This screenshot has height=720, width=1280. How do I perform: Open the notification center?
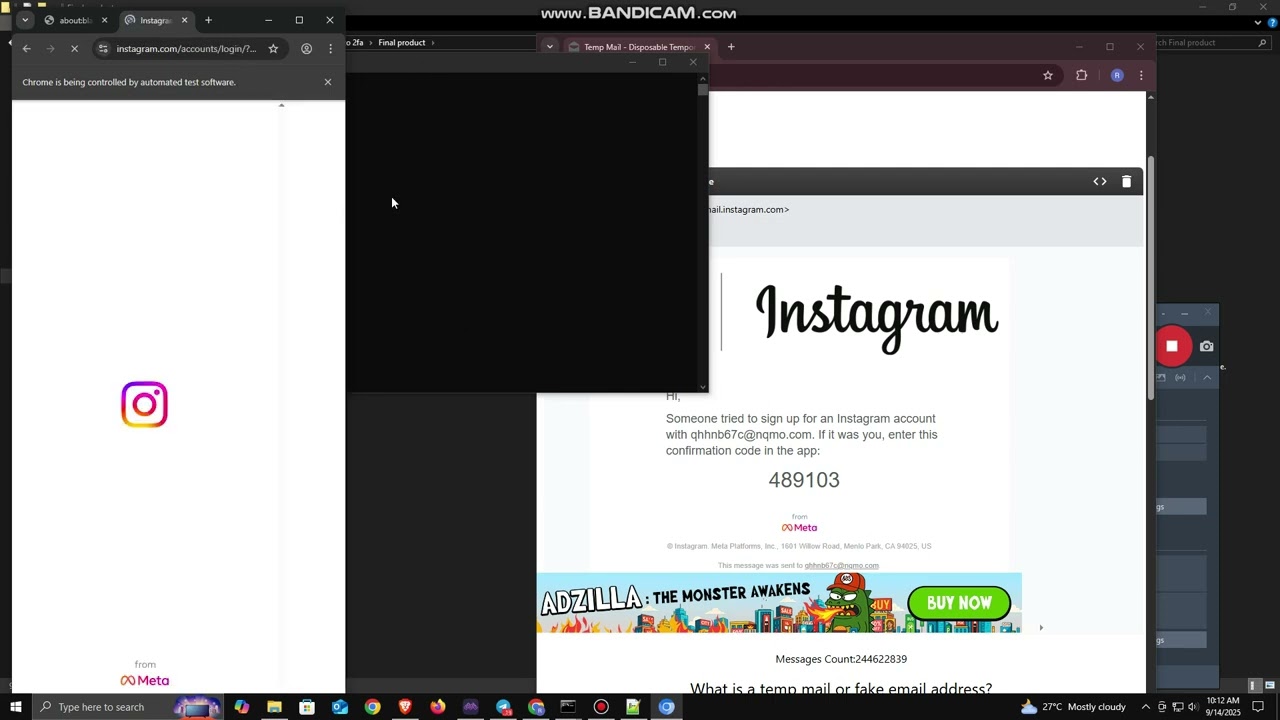[1258, 707]
